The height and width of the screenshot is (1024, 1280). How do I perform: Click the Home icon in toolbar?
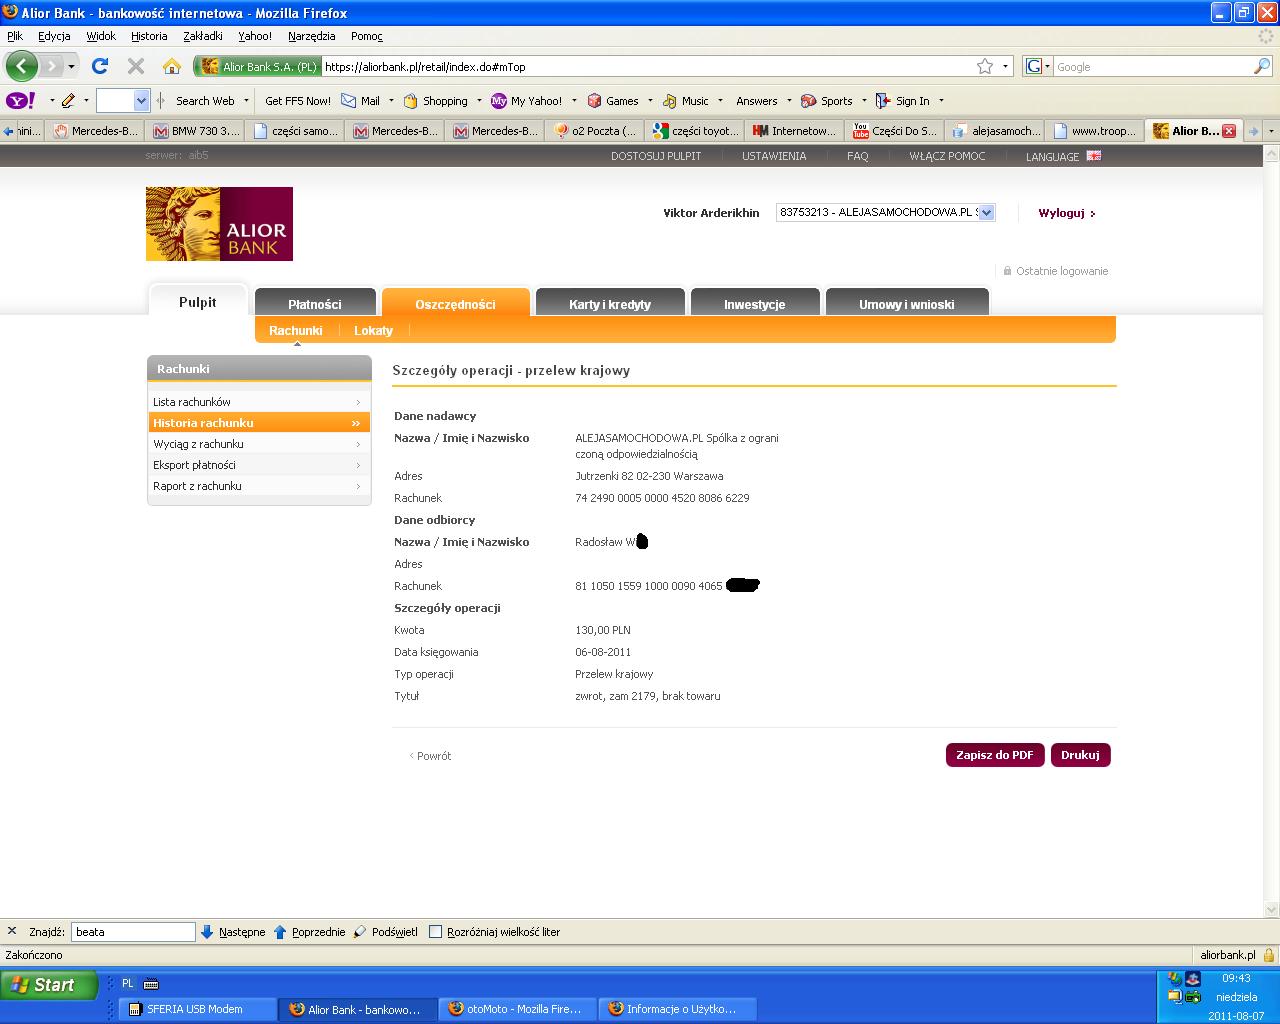click(x=172, y=66)
